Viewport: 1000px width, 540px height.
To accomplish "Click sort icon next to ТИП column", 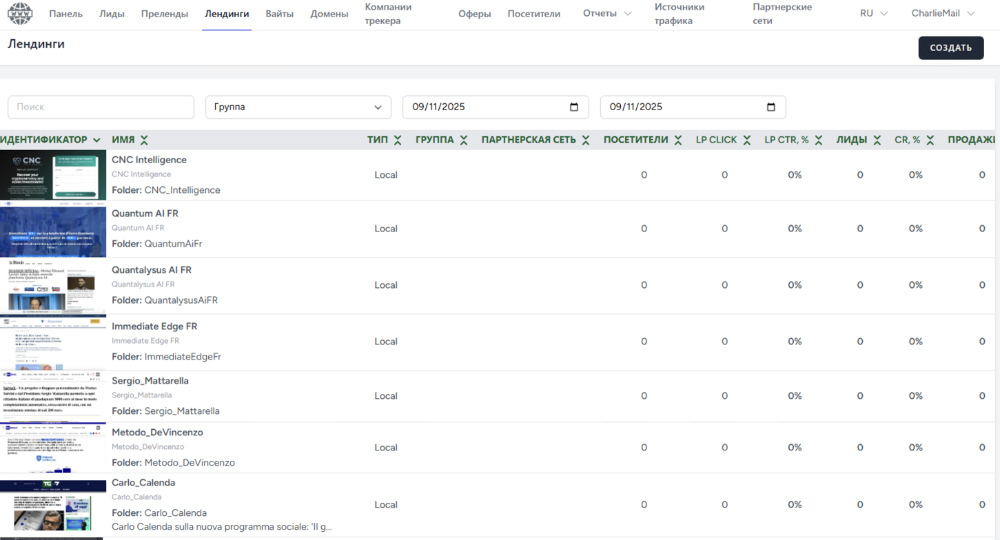I will point(398,140).
